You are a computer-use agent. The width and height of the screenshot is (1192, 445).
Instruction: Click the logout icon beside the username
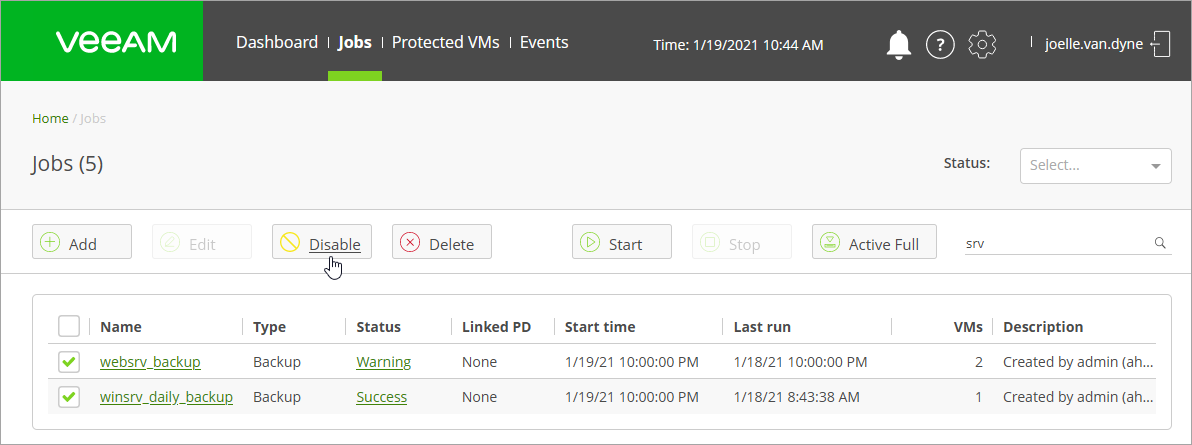coord(1161,44)
